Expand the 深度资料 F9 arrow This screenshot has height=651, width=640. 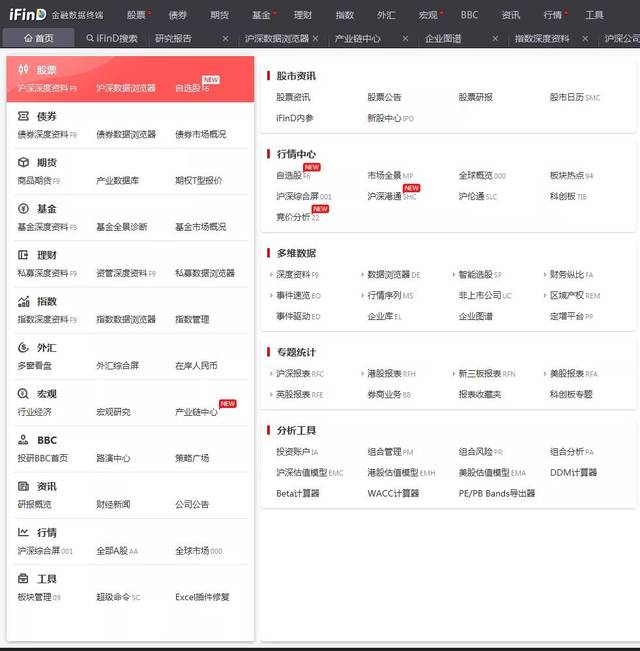pos(271,274)
